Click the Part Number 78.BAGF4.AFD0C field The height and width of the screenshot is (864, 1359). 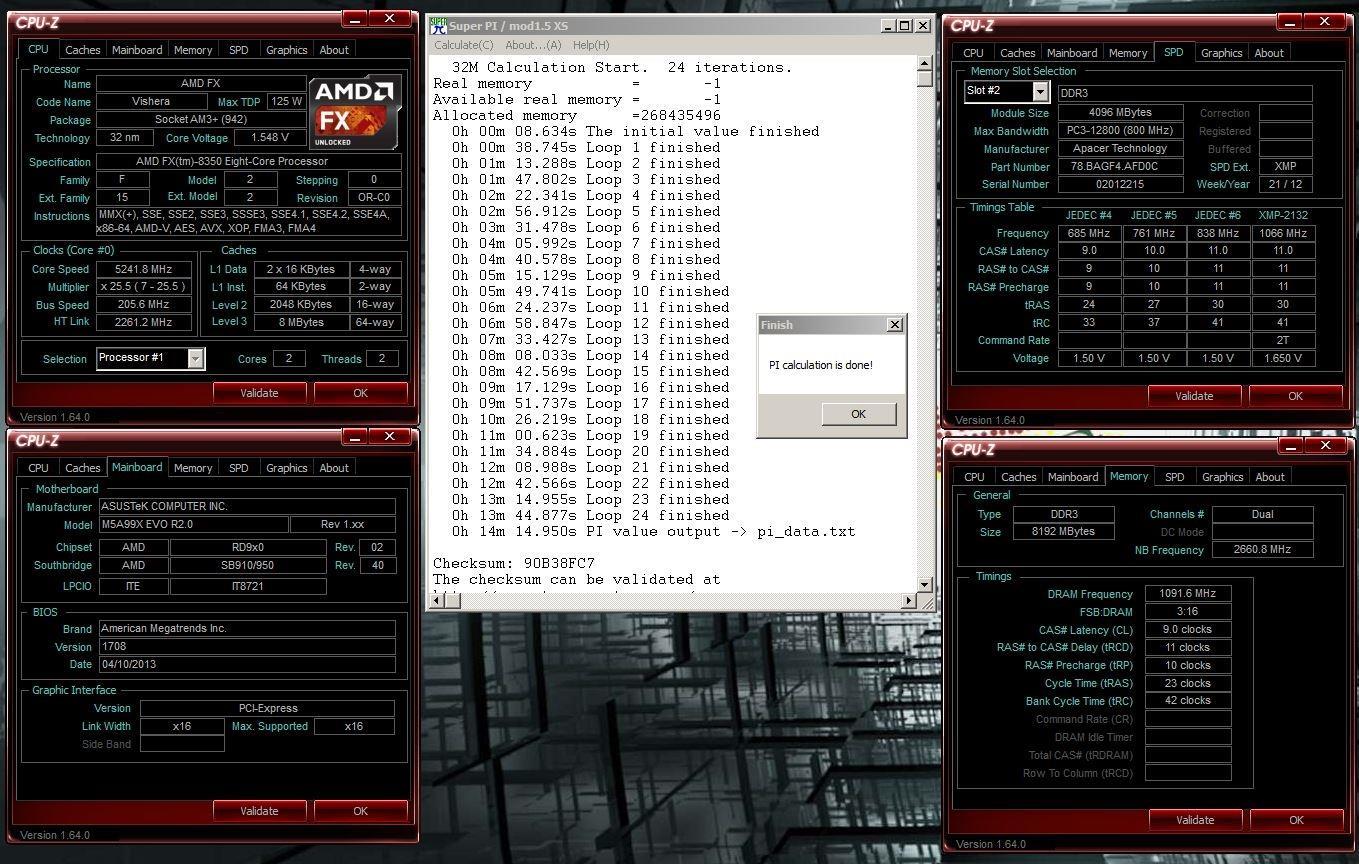click(x=1120, y=167)
